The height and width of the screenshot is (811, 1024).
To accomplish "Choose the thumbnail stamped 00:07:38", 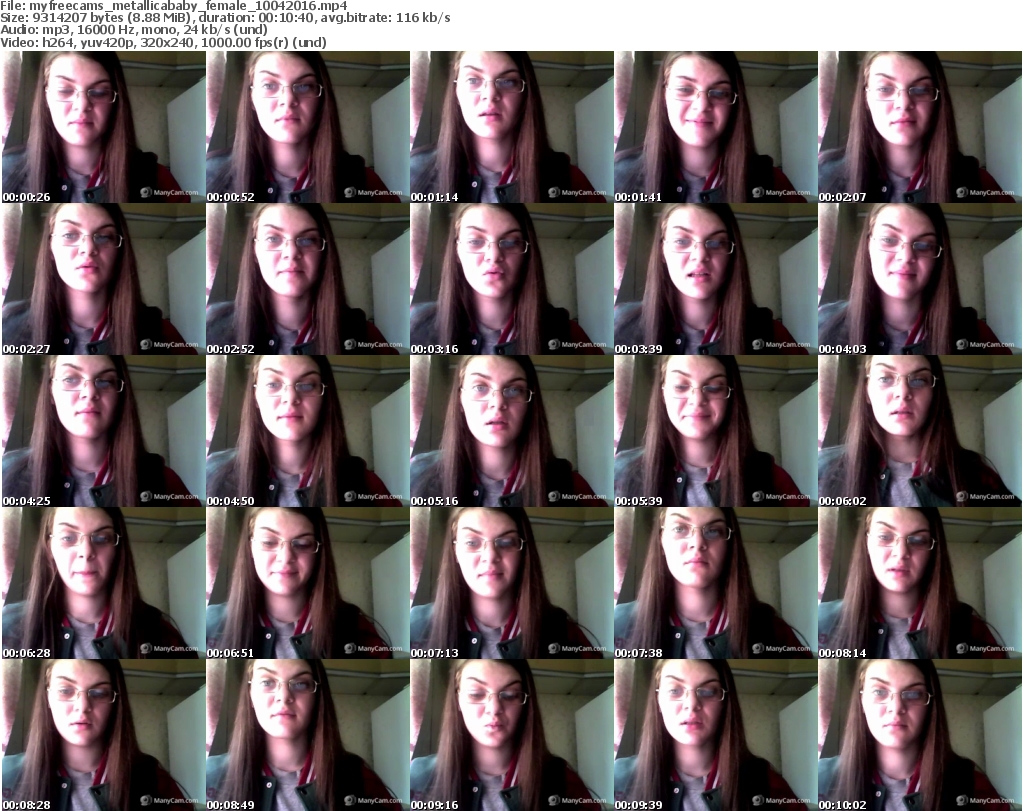I will pos(716,583).
